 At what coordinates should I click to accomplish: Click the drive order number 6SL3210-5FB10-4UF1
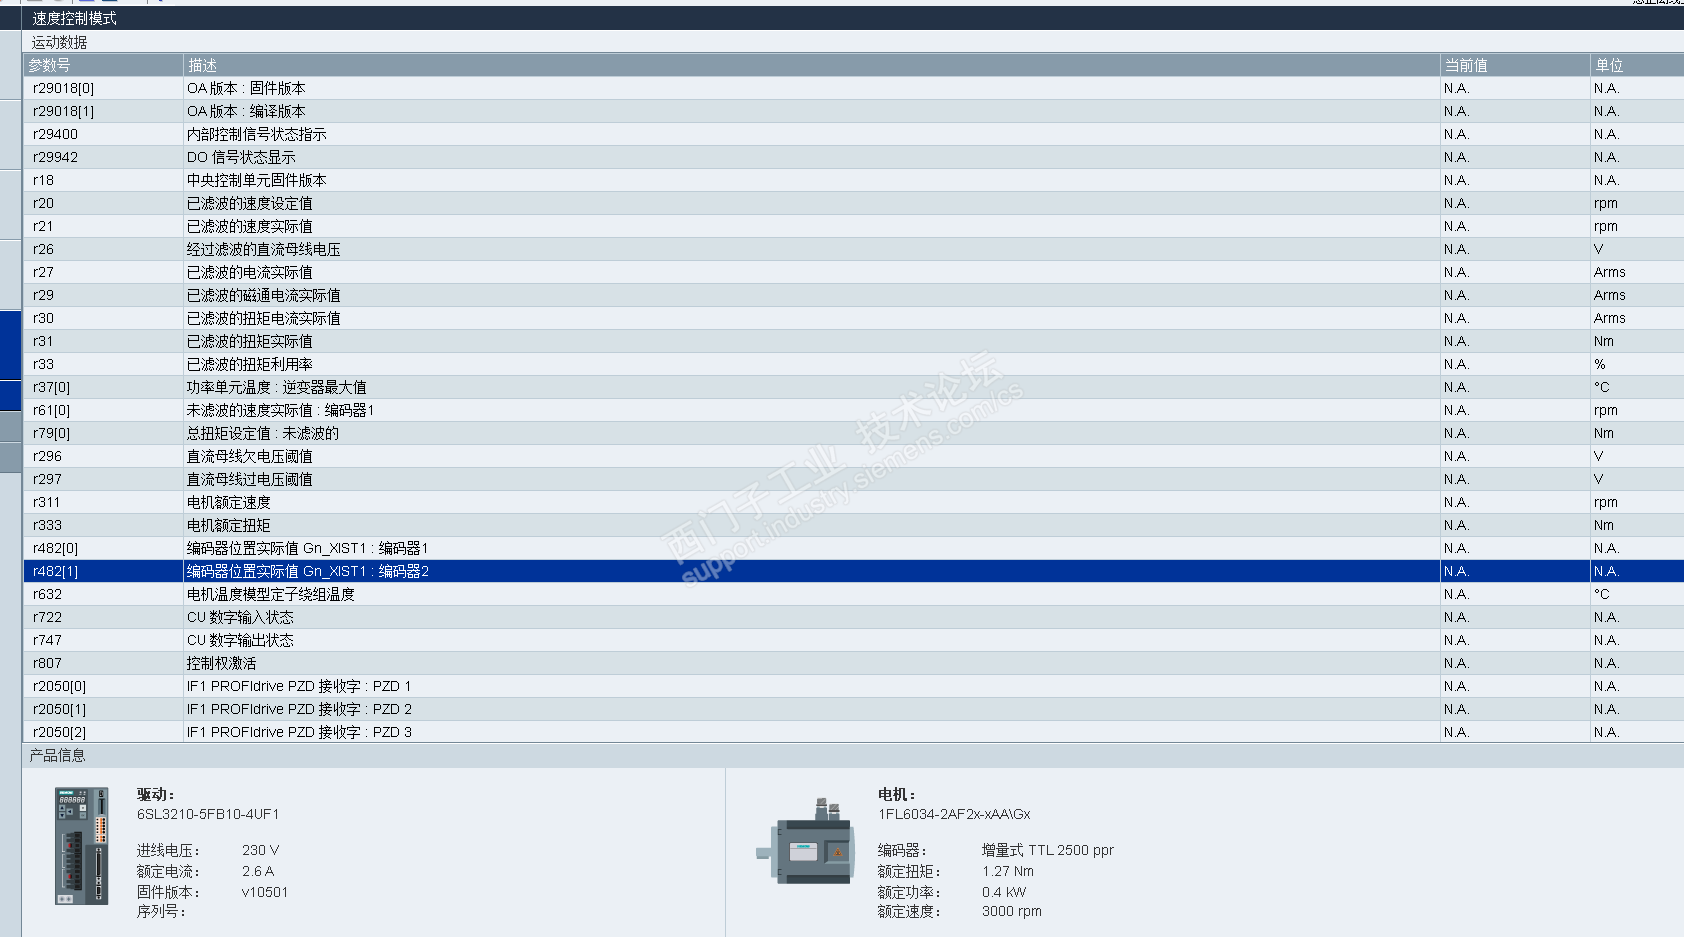tap(208, 814)
